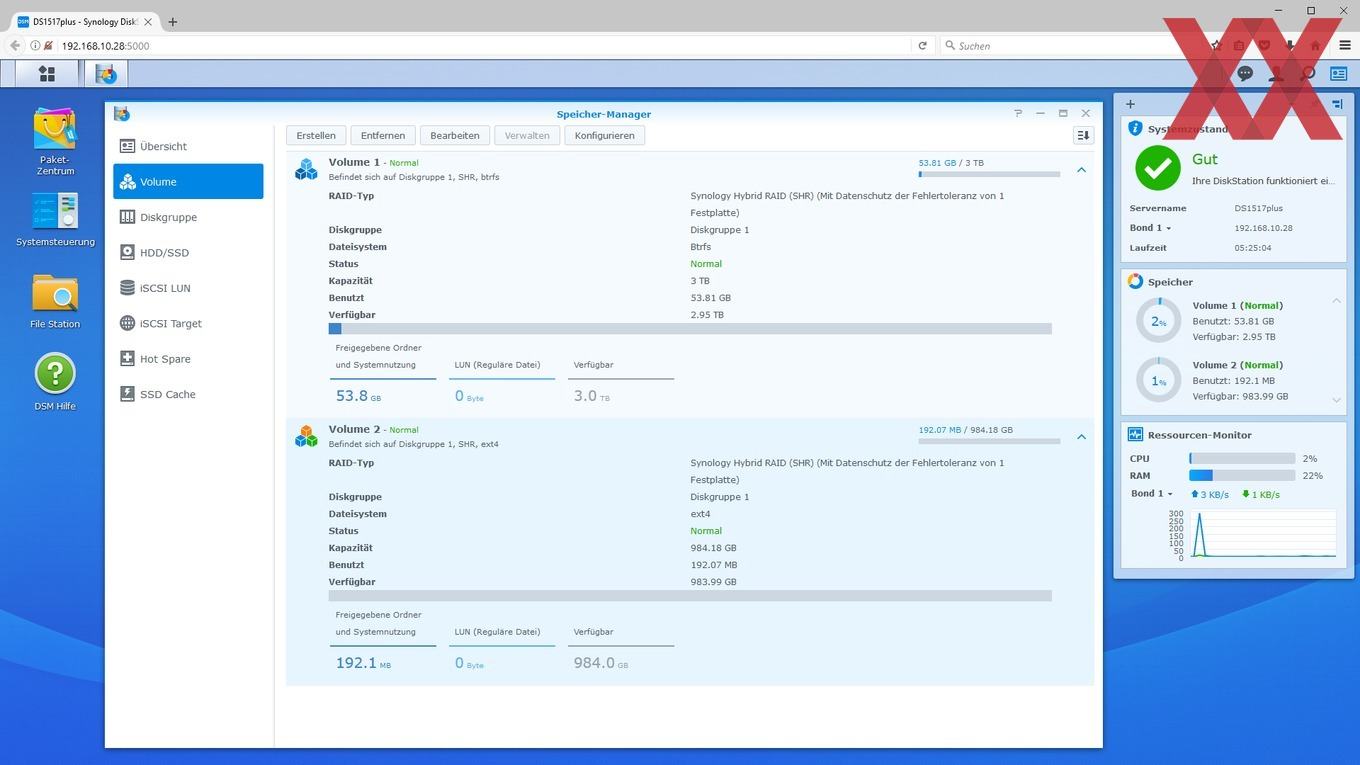Click IP address 192.168.10.28 in widget

1263,228
